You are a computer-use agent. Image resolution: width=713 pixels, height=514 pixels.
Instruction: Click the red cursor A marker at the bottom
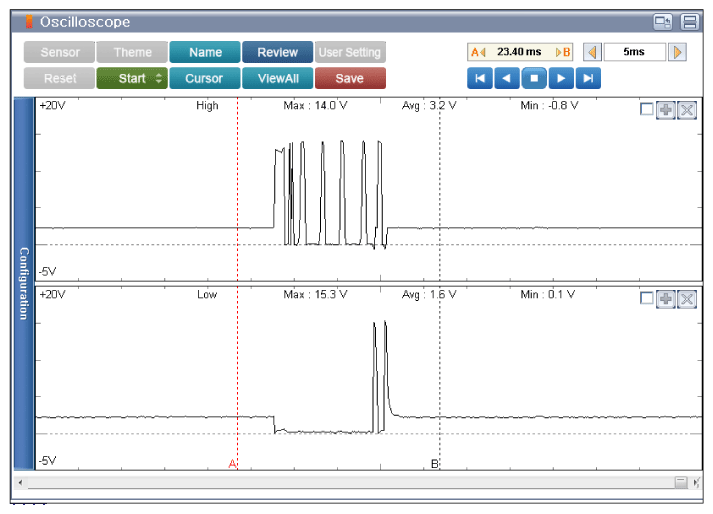tap(232, 464)
